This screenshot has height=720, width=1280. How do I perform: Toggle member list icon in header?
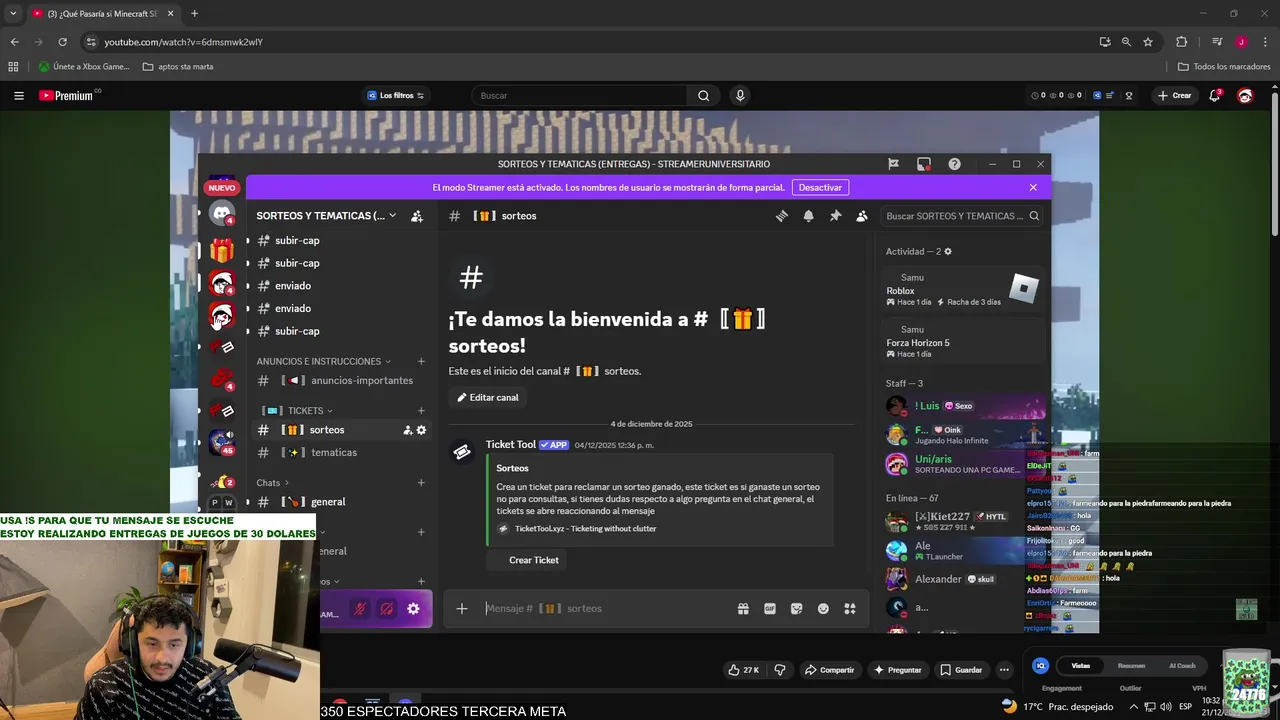861,216
